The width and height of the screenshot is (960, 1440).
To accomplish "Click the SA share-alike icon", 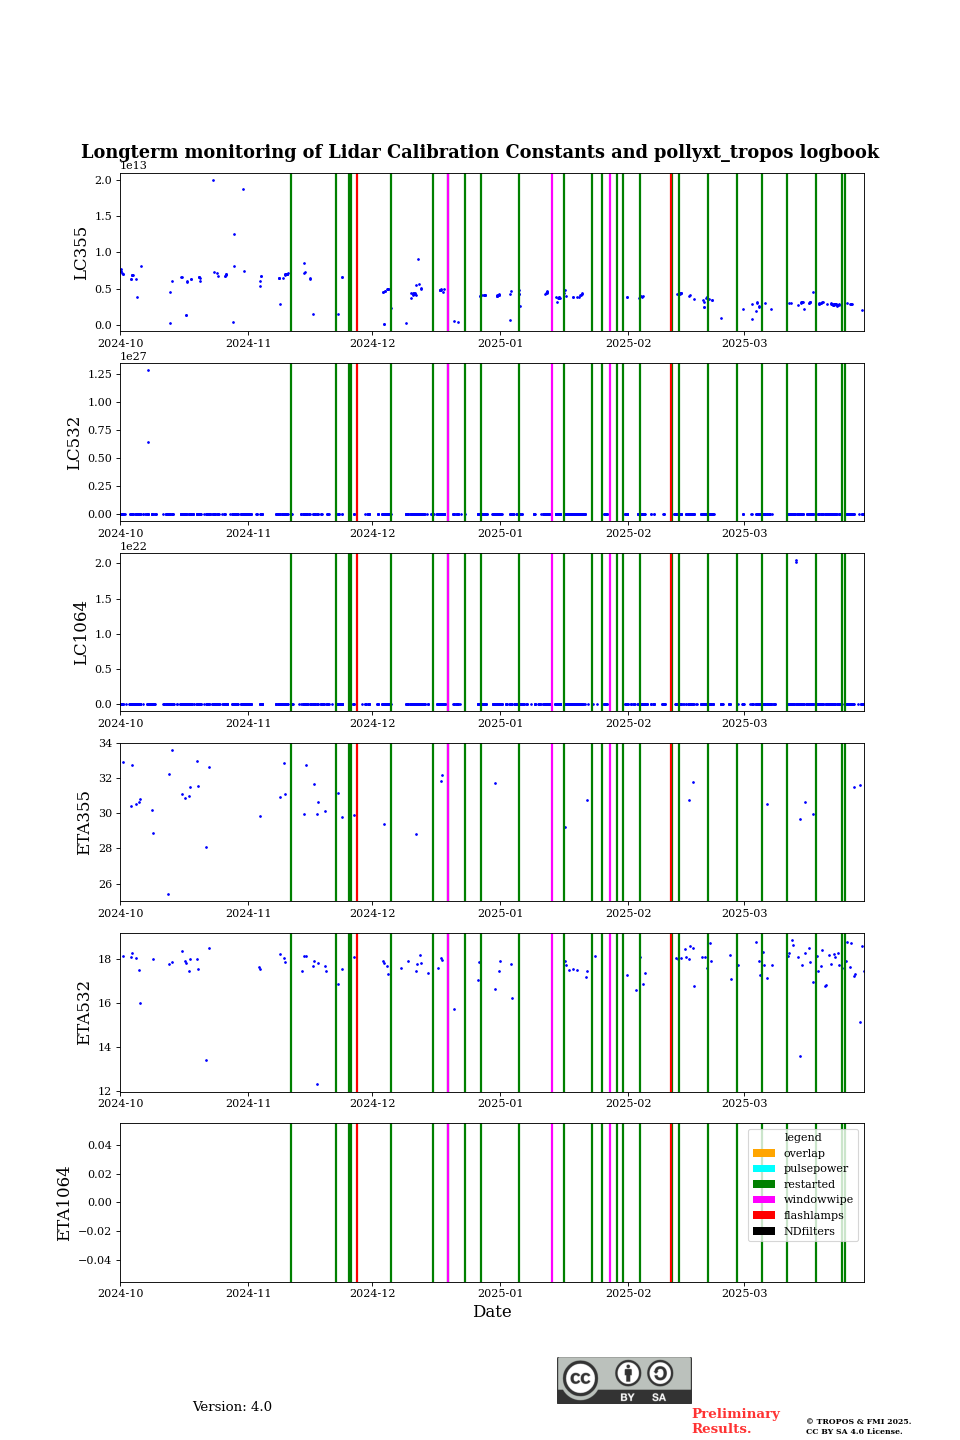I will coord(660,1373).
